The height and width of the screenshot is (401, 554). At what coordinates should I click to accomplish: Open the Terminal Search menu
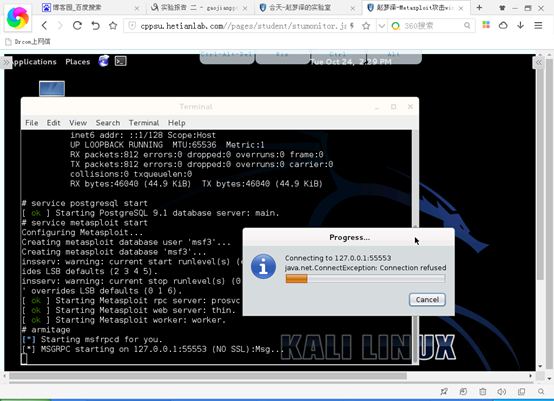pyautogui.click(x=108, y=123)
